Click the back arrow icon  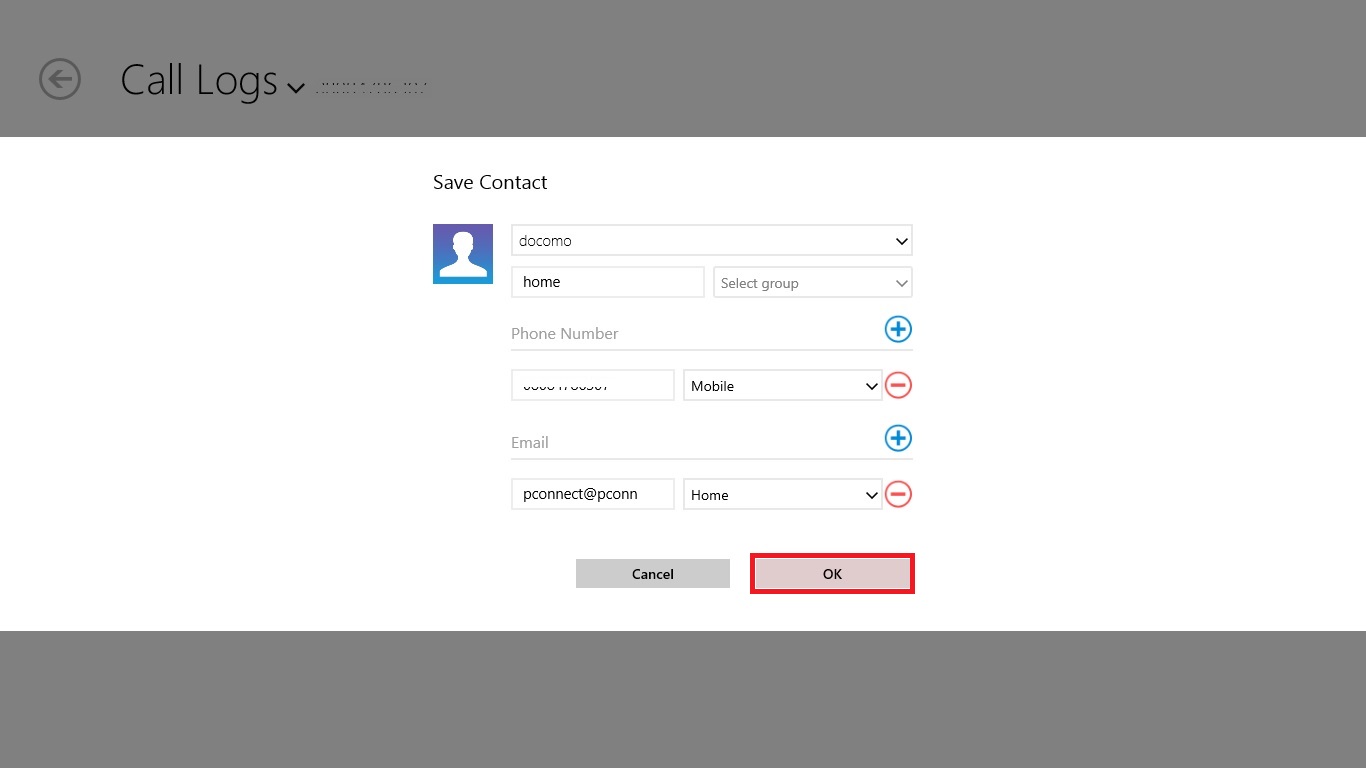tap(60, 79)
